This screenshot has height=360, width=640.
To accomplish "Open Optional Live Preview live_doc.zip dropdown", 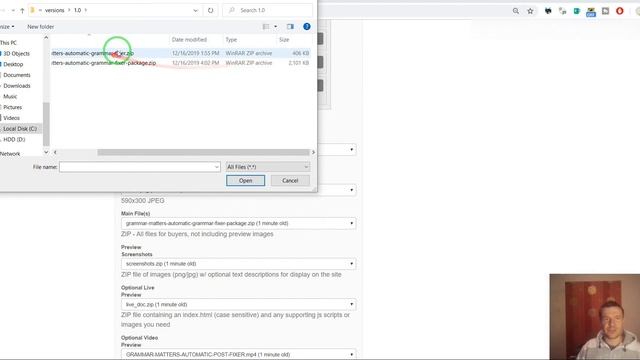I will (238, 304).
